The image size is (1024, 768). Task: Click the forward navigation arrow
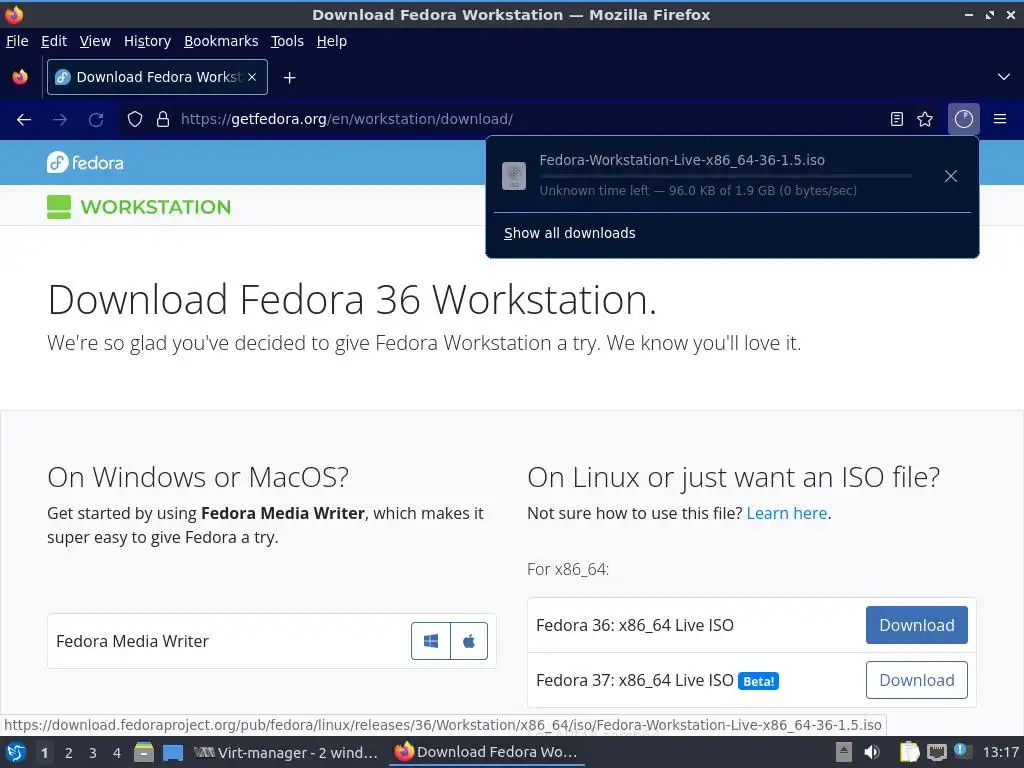pyautogui.click(x=60, y=120)
